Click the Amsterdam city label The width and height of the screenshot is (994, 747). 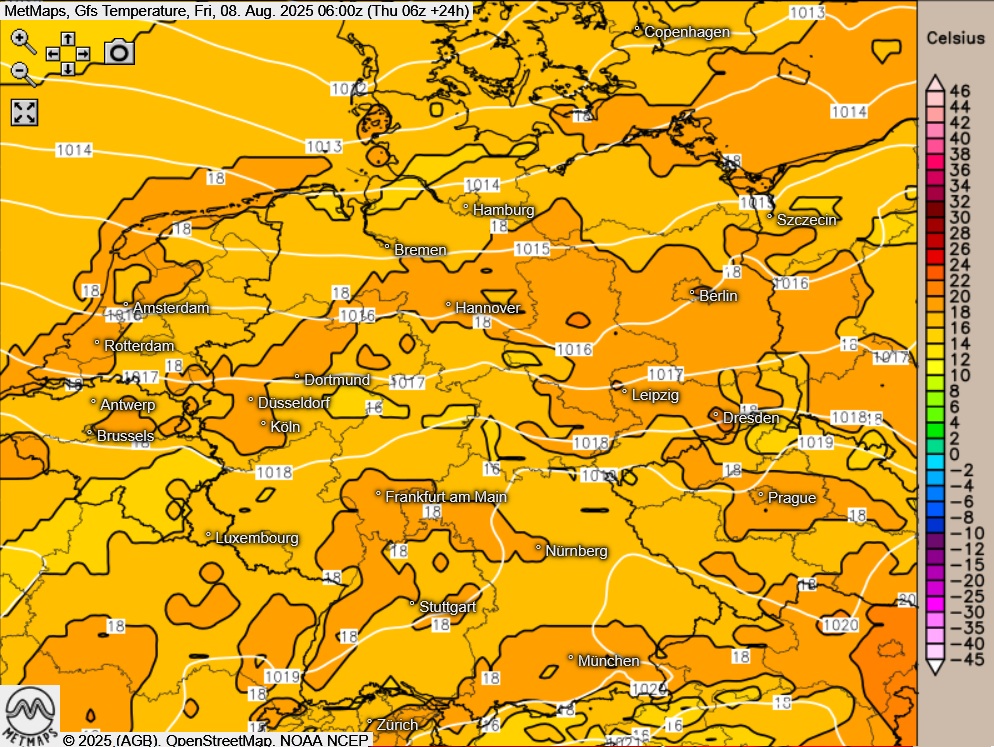pos(171,308)
